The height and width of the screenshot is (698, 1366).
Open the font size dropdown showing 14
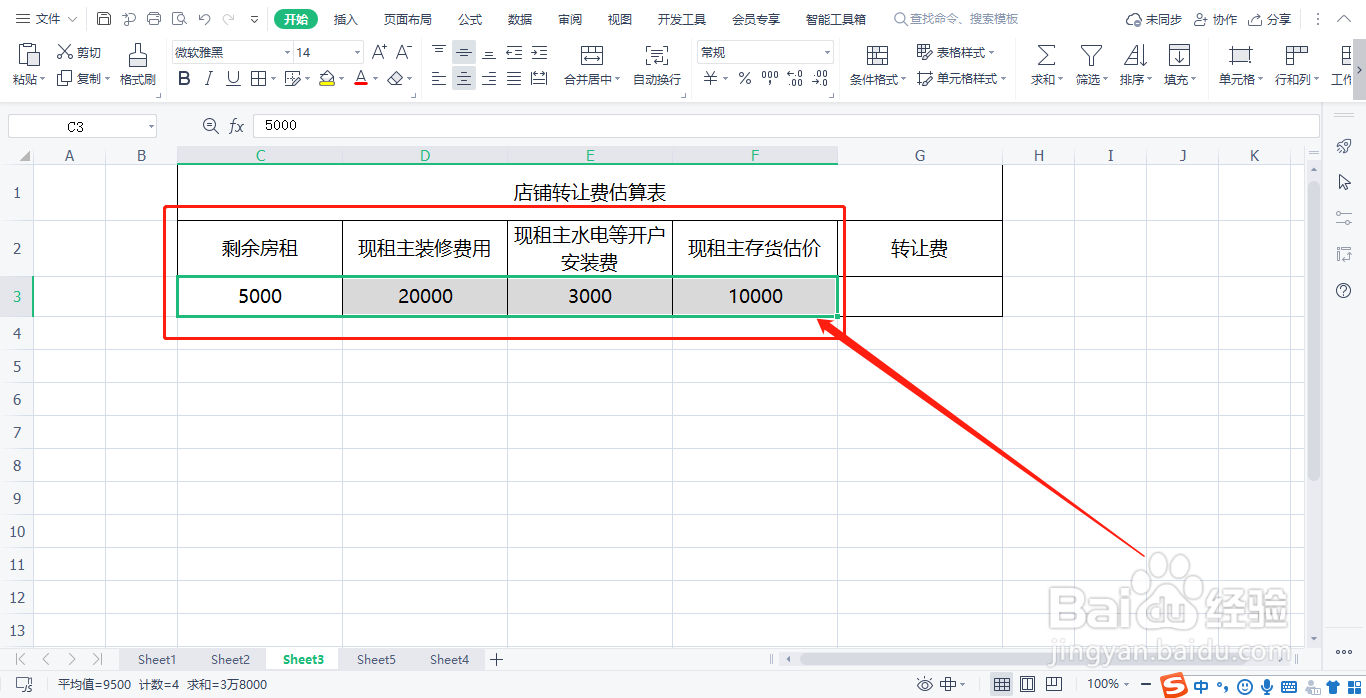(355, 51)
